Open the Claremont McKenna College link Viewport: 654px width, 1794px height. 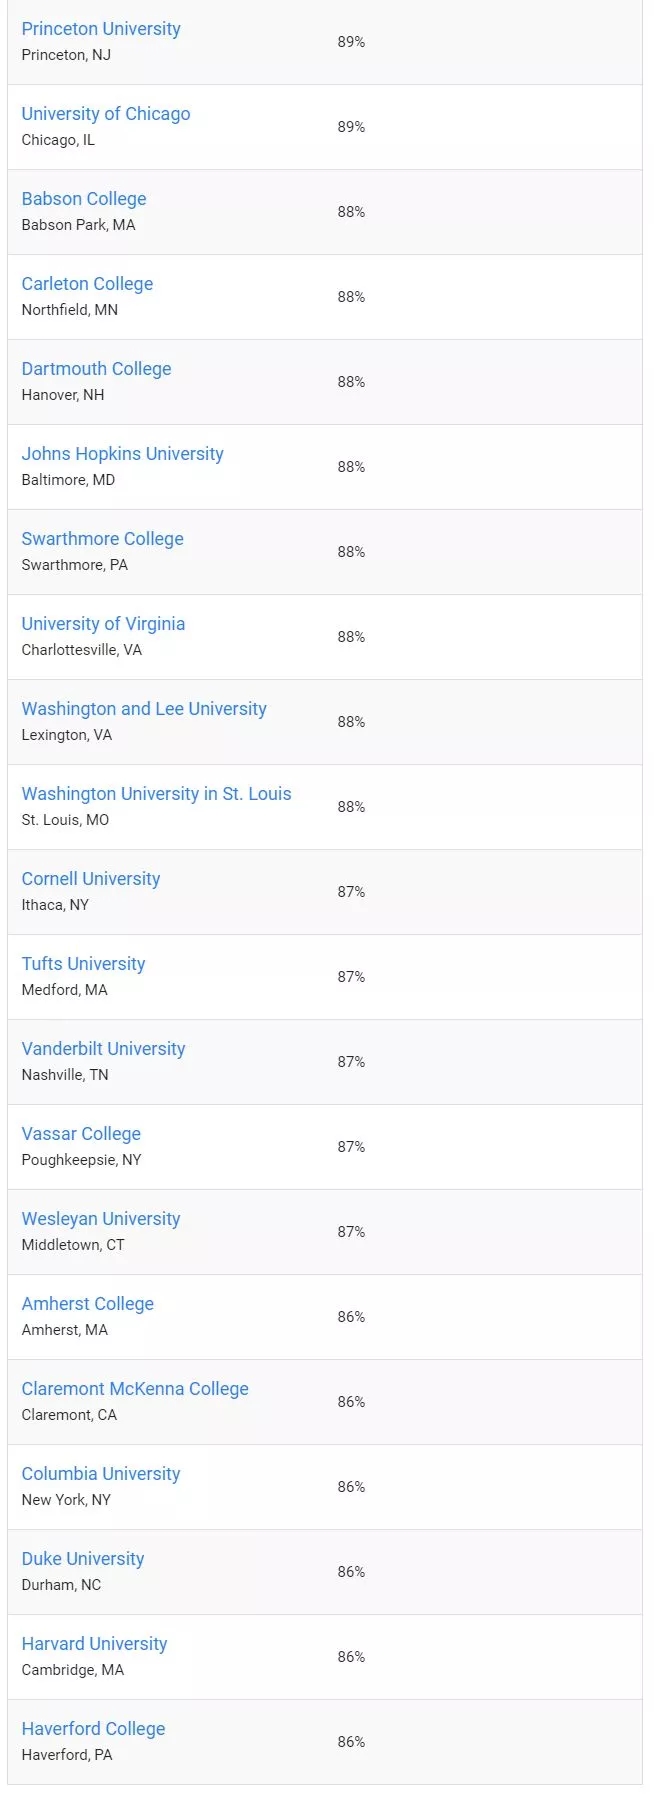pyautogui.click(x=135, y=1389)
